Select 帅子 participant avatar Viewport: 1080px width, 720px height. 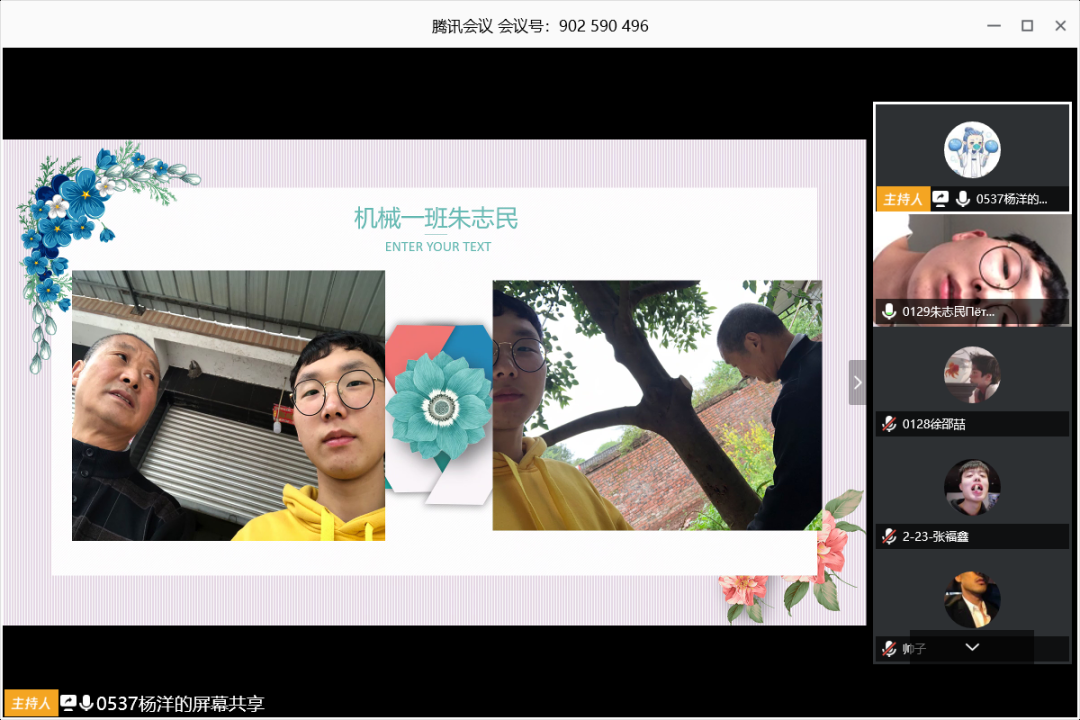[x=972, y=600]
